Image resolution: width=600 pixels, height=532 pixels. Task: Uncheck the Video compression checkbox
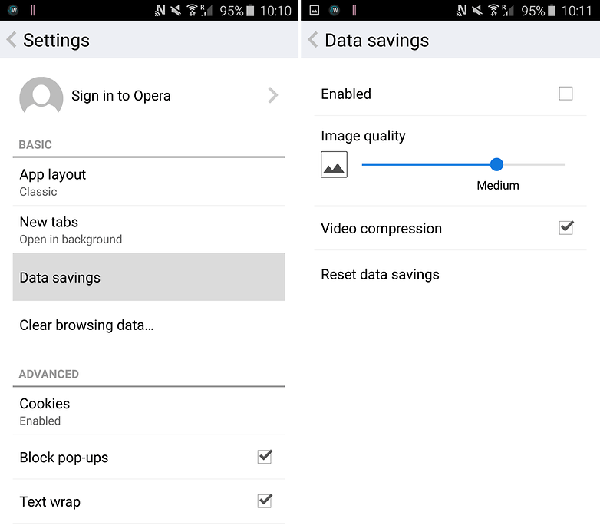[566, 228]
